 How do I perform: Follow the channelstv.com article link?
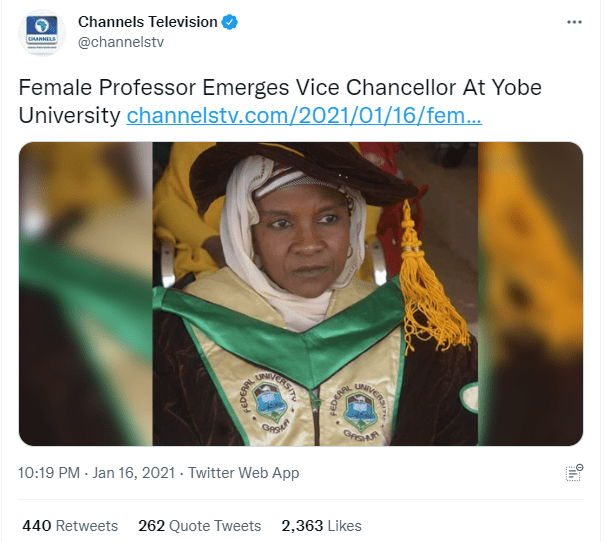point(304,116)
